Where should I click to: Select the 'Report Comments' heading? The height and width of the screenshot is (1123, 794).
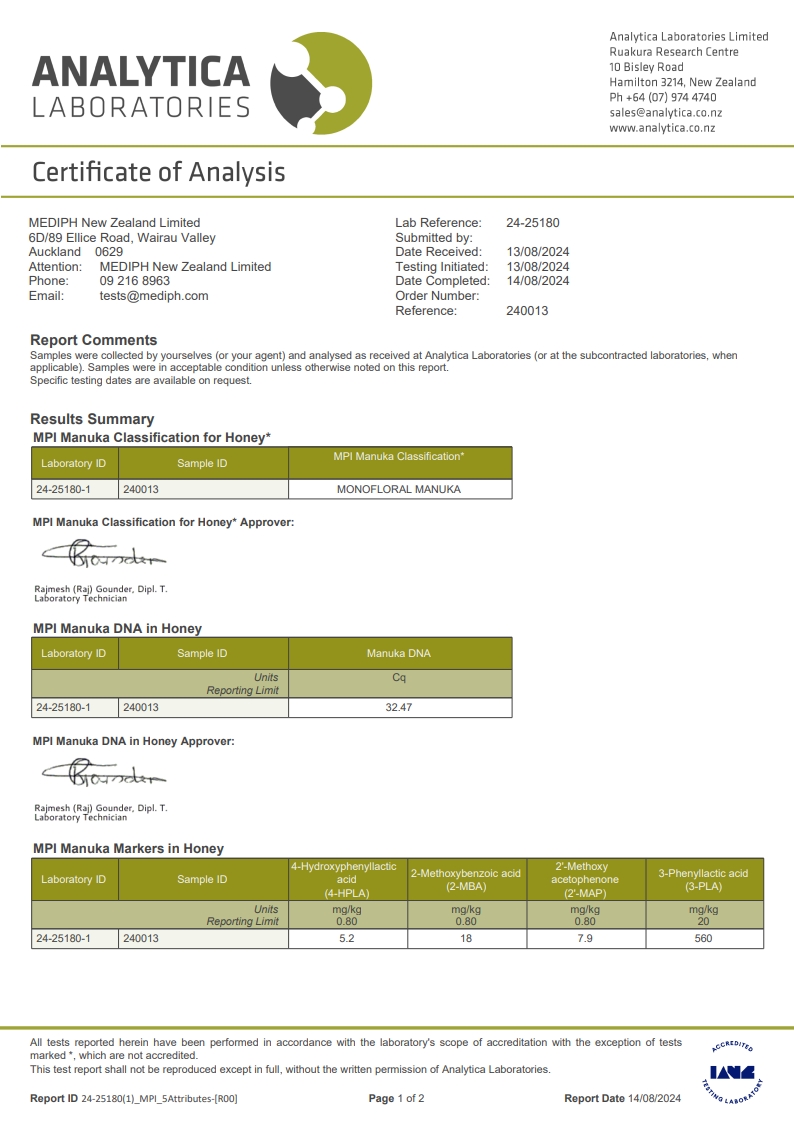click(94, 340)
